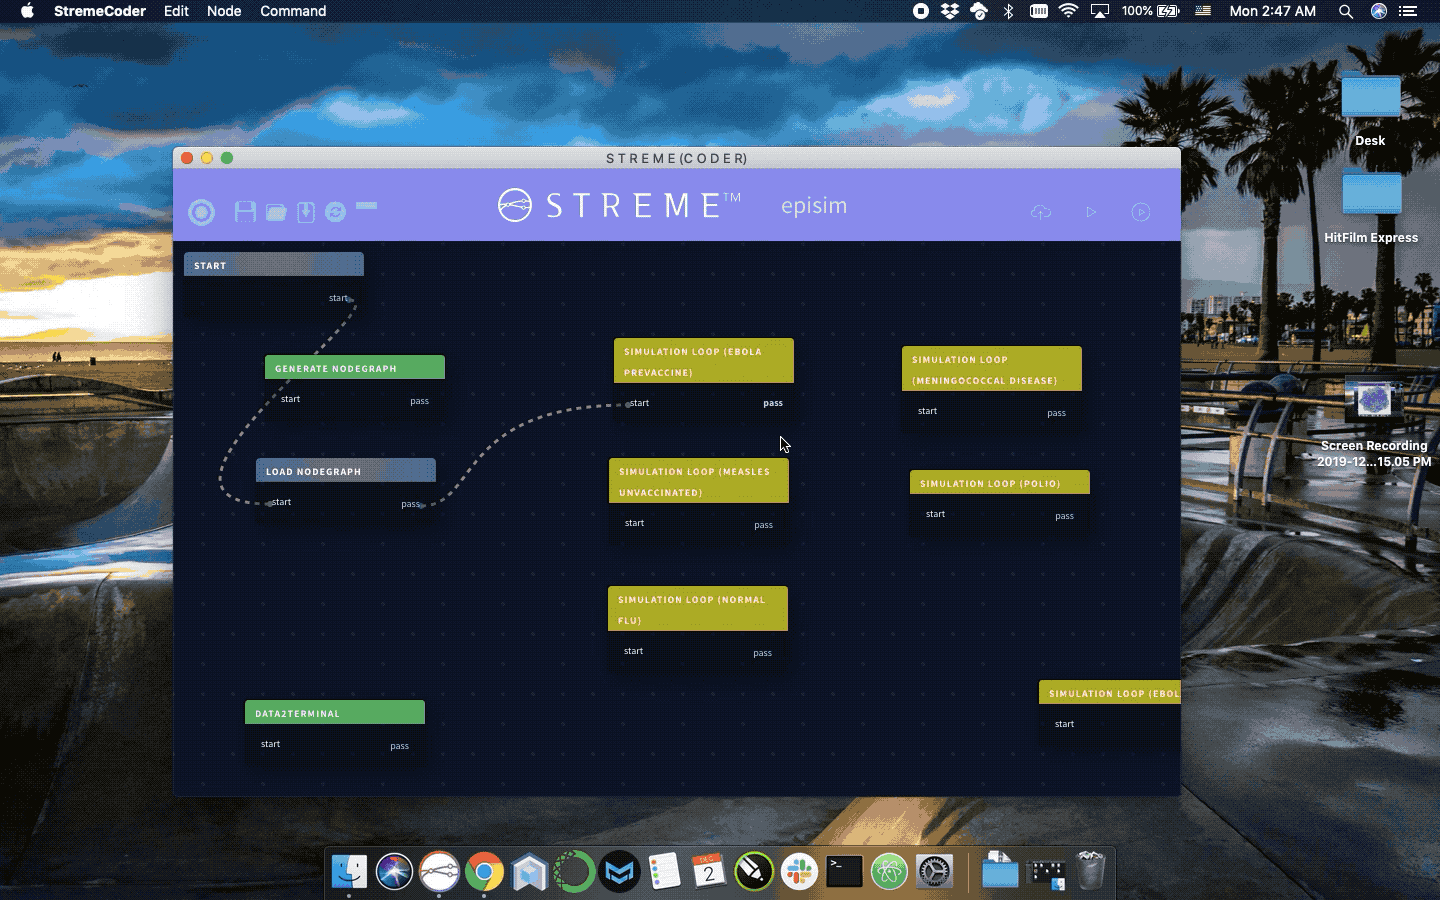The width and height of the screenshot is (1440, 900).
Task: Select the Desk folder on desktop
Action: point(1370,97)
